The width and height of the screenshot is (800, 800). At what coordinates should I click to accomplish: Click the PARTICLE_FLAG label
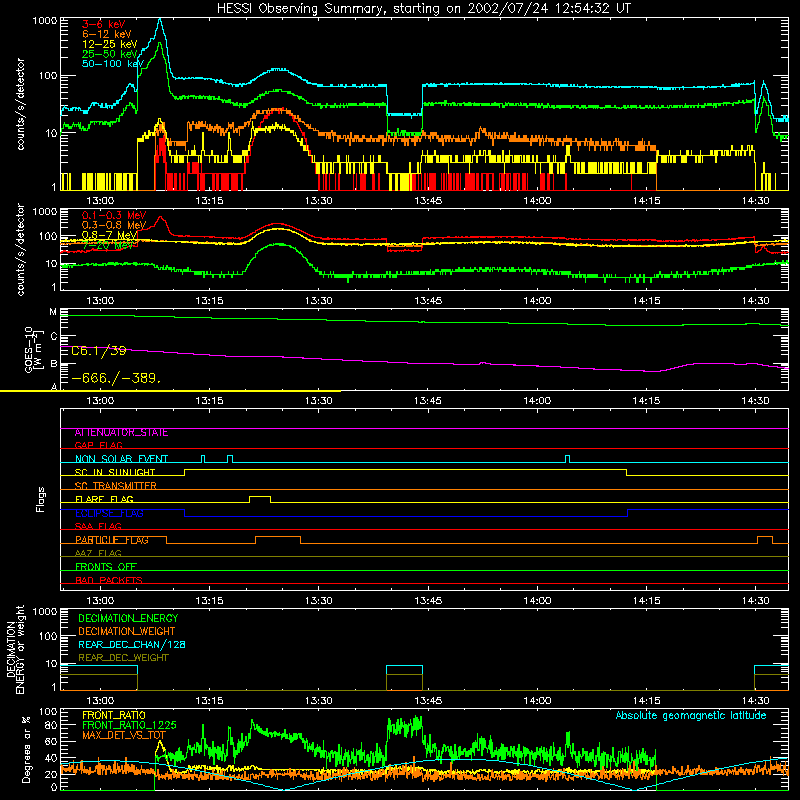pos(112,540)
